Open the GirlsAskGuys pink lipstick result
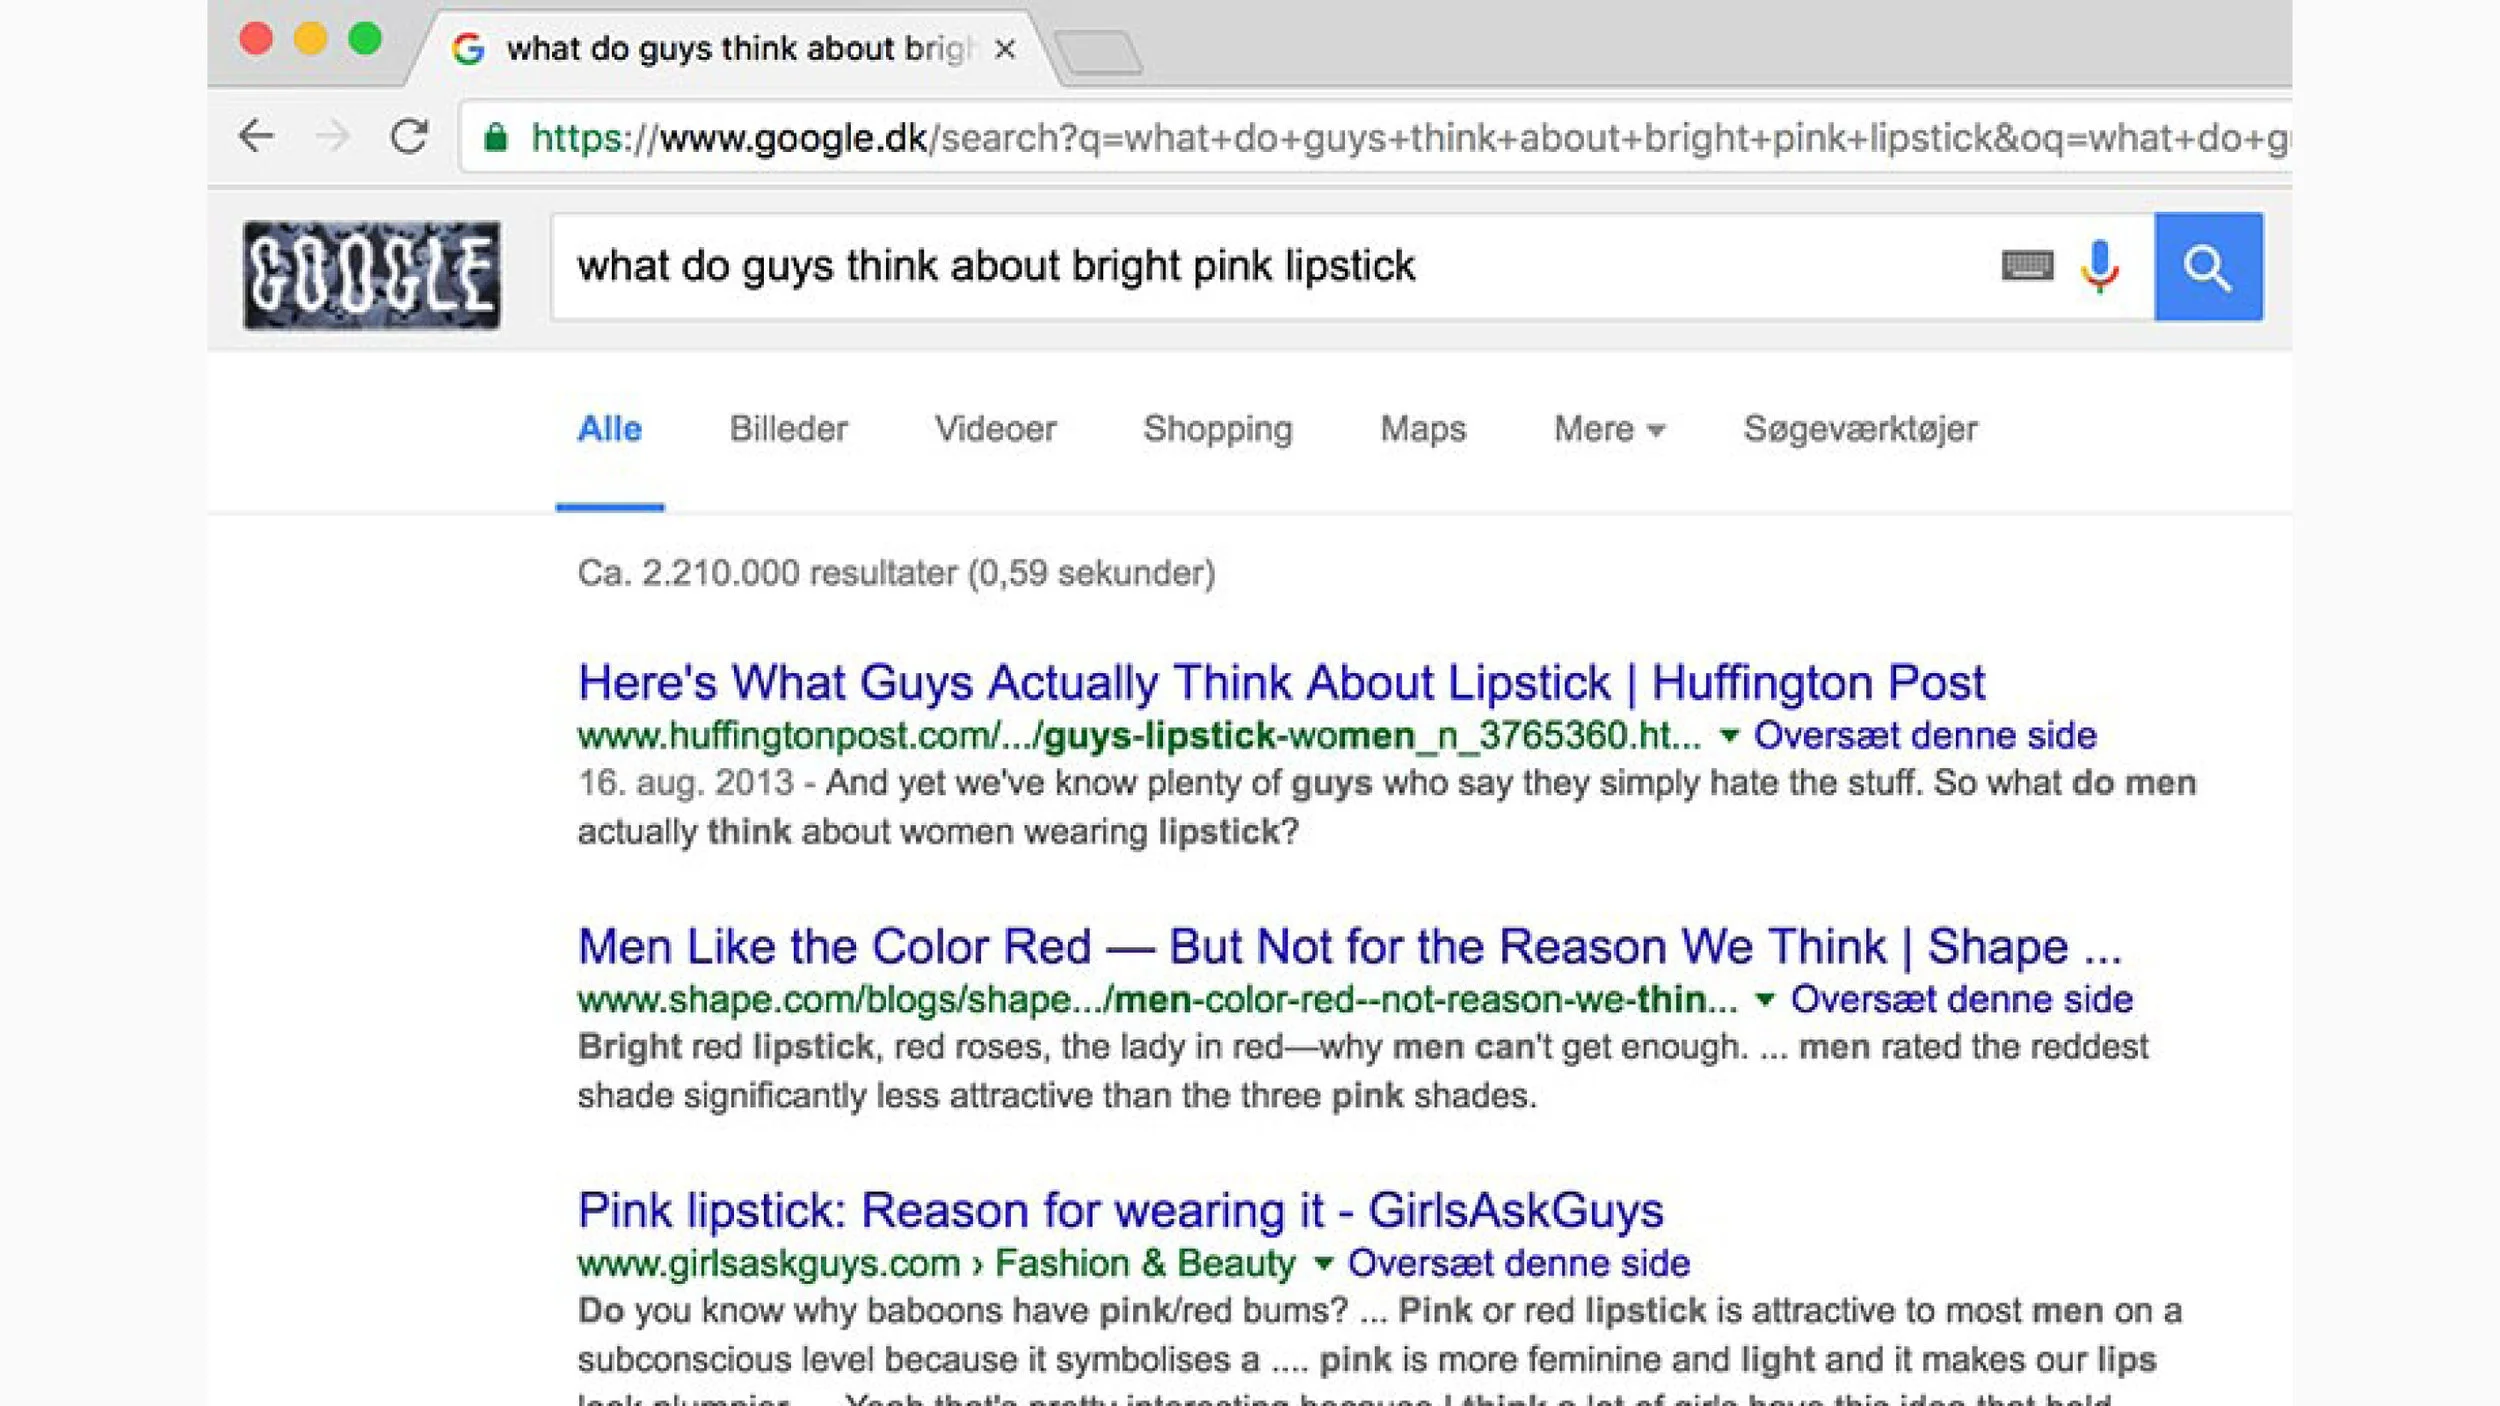 click(1120, 1211)
